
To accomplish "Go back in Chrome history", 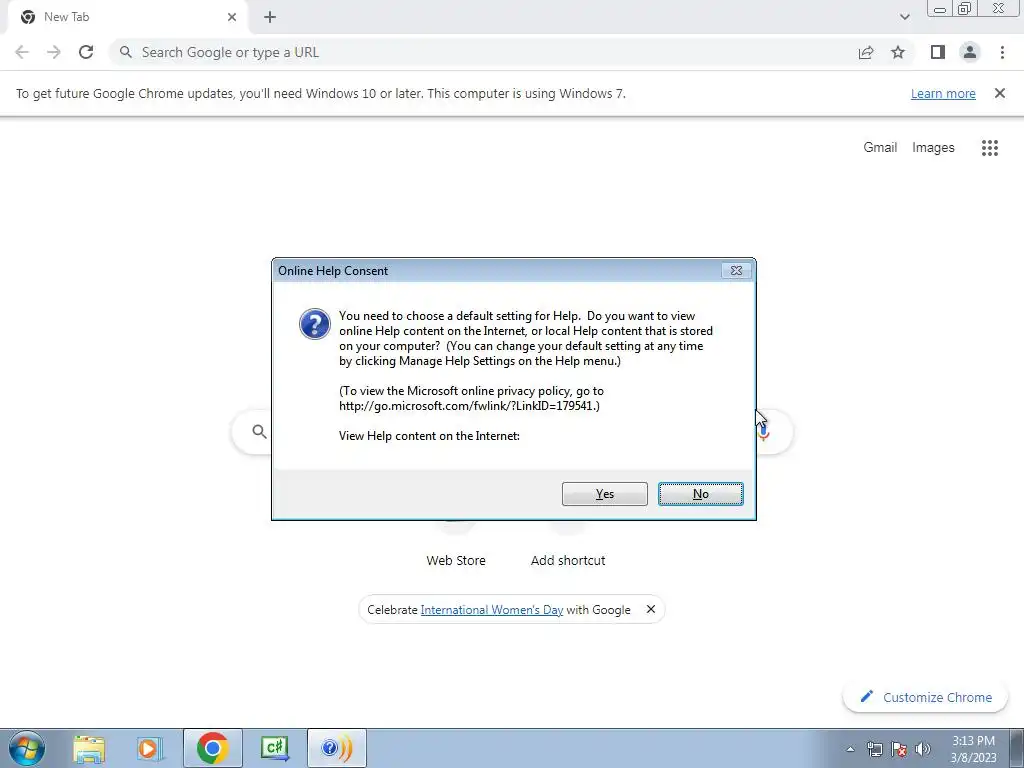I will [x=22, y=52].
